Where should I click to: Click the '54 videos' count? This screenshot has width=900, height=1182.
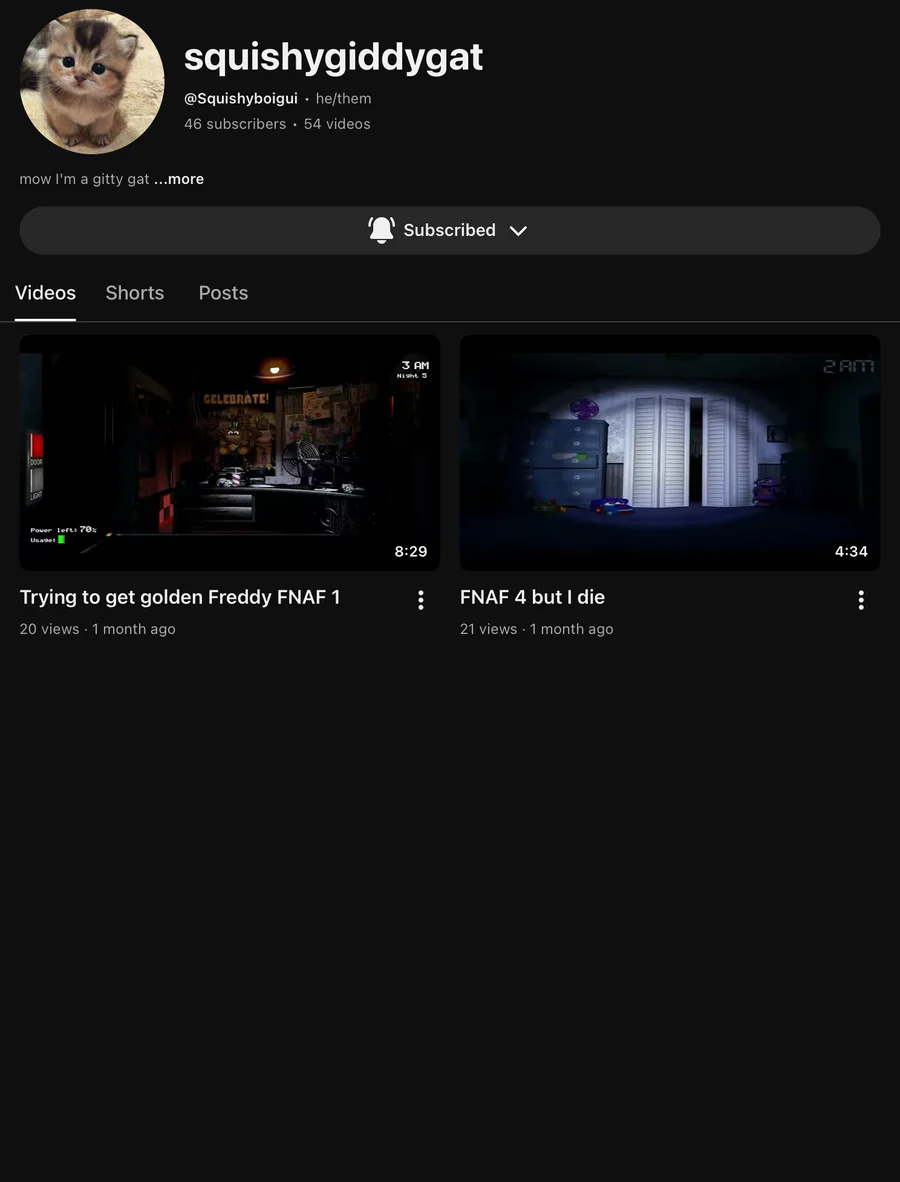point(337,124)
